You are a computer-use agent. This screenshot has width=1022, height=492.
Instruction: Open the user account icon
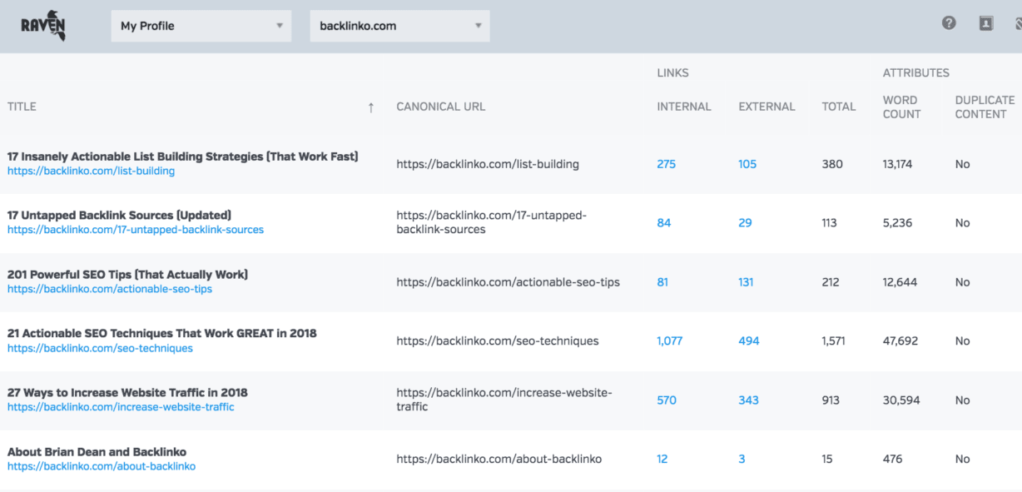tap(986, 23)
